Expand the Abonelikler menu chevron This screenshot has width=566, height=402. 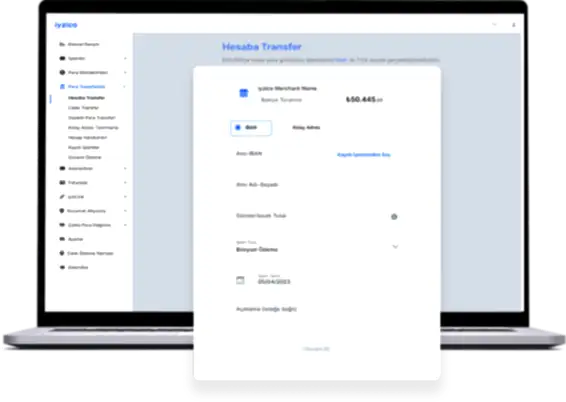click(x=125, y=169)
